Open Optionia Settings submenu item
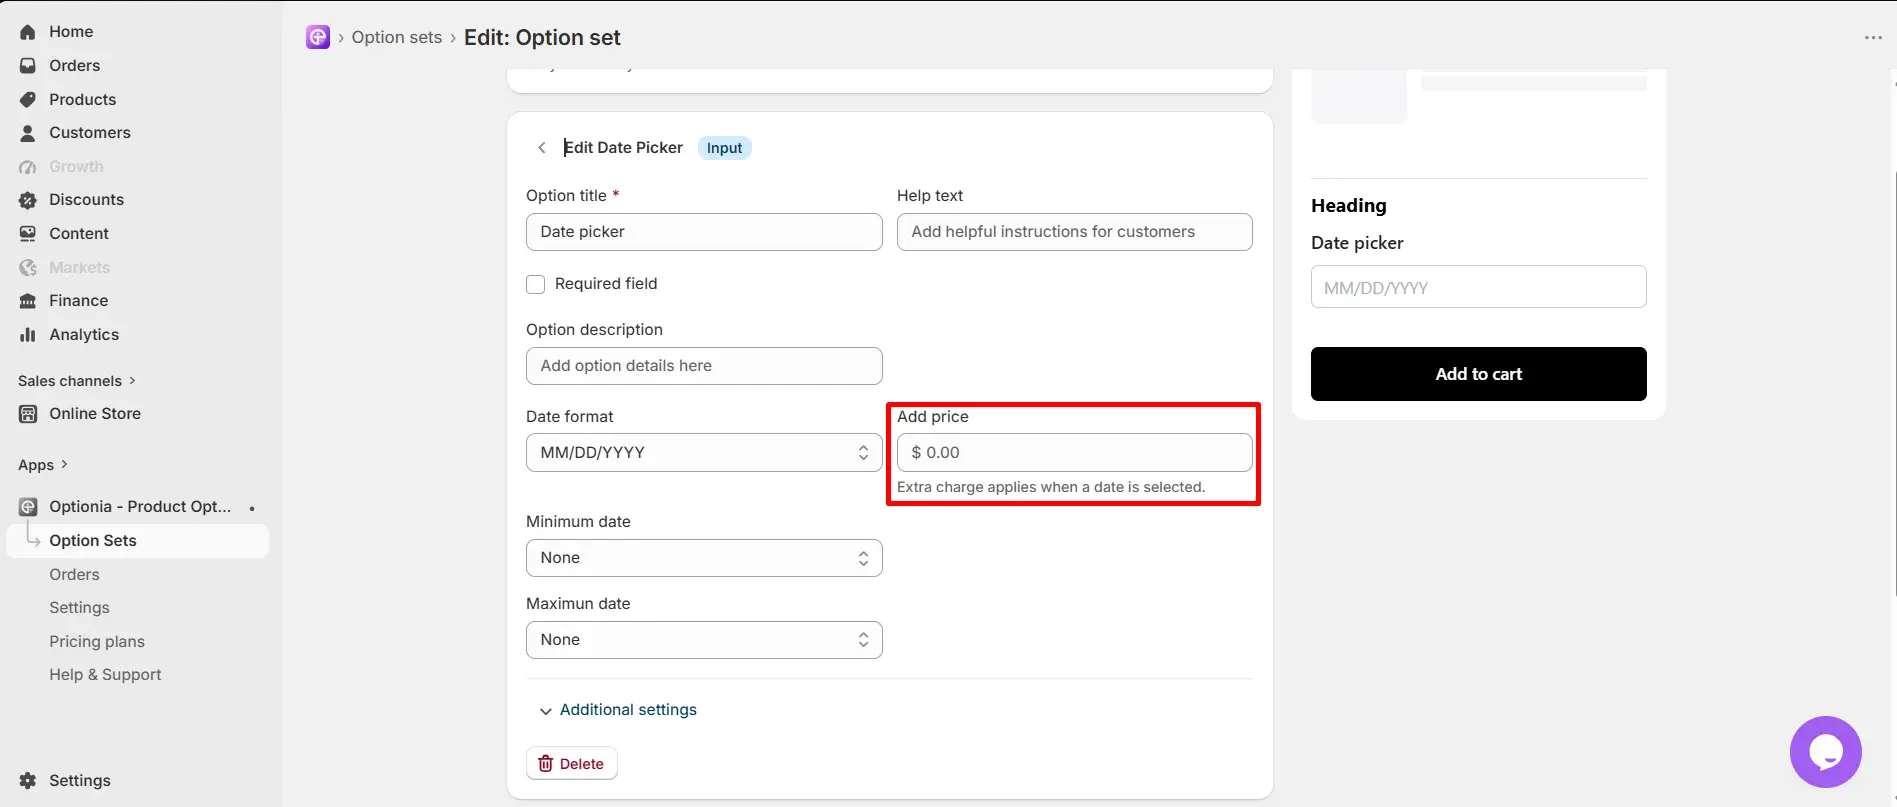 pyautogui.click(x=79, y=608)
